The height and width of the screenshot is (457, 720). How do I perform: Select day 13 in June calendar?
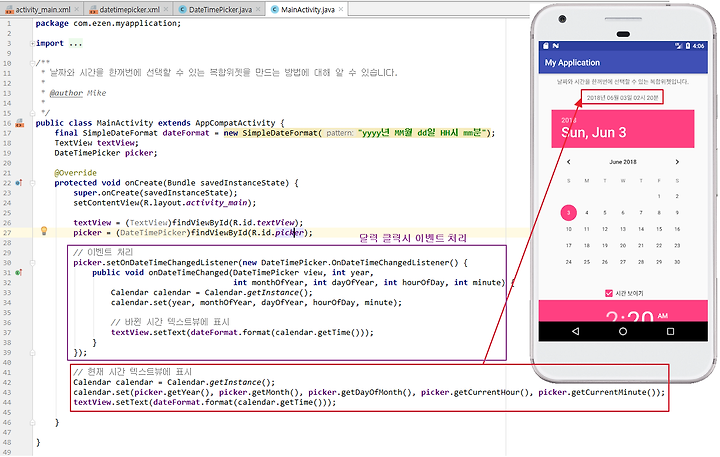tap(623, 229)
